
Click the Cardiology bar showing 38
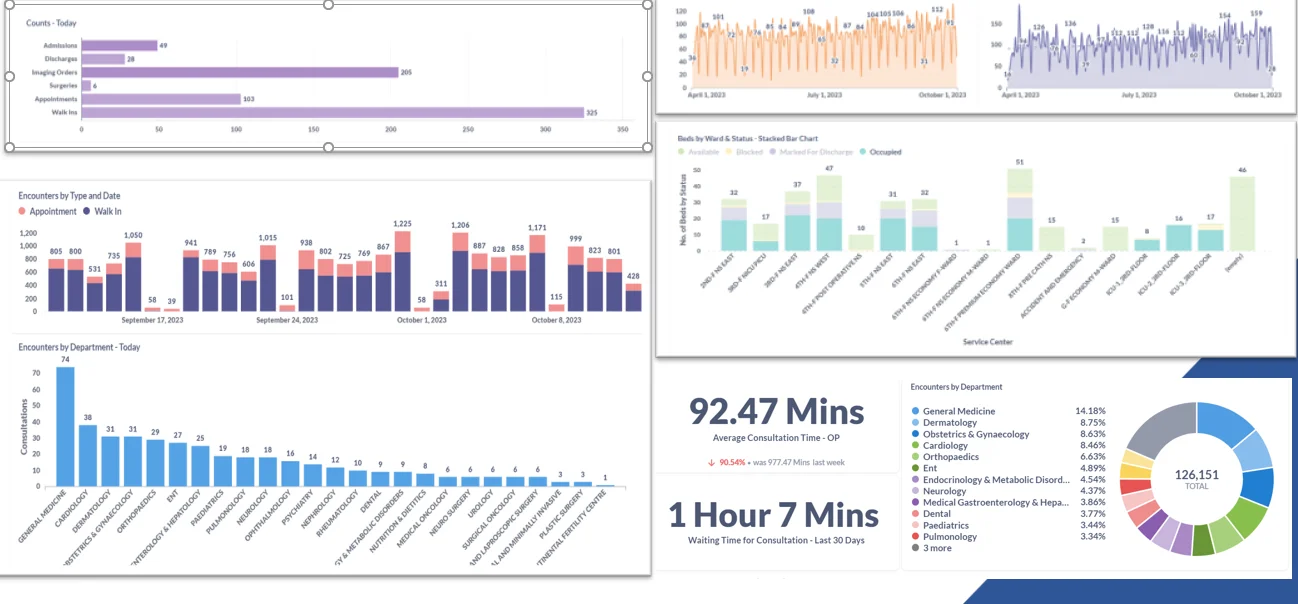pos(88,455)
